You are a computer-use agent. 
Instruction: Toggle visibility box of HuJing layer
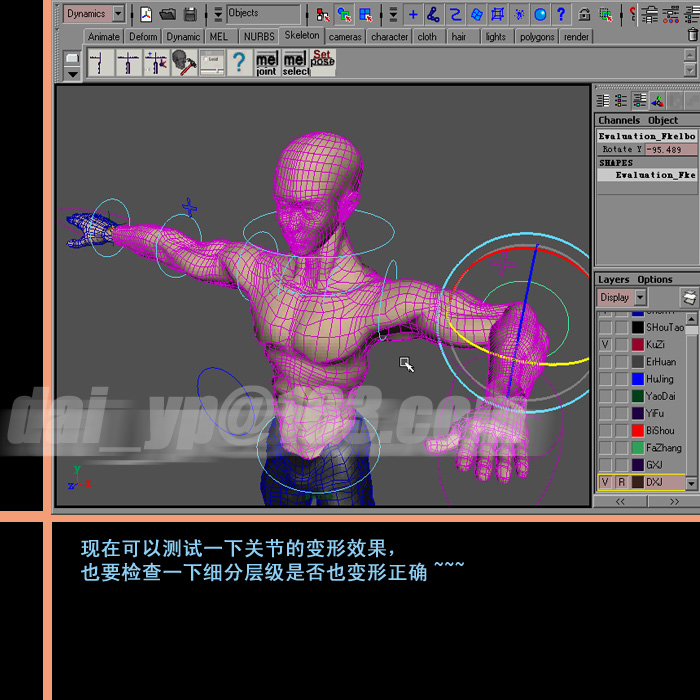coord(605,379)
